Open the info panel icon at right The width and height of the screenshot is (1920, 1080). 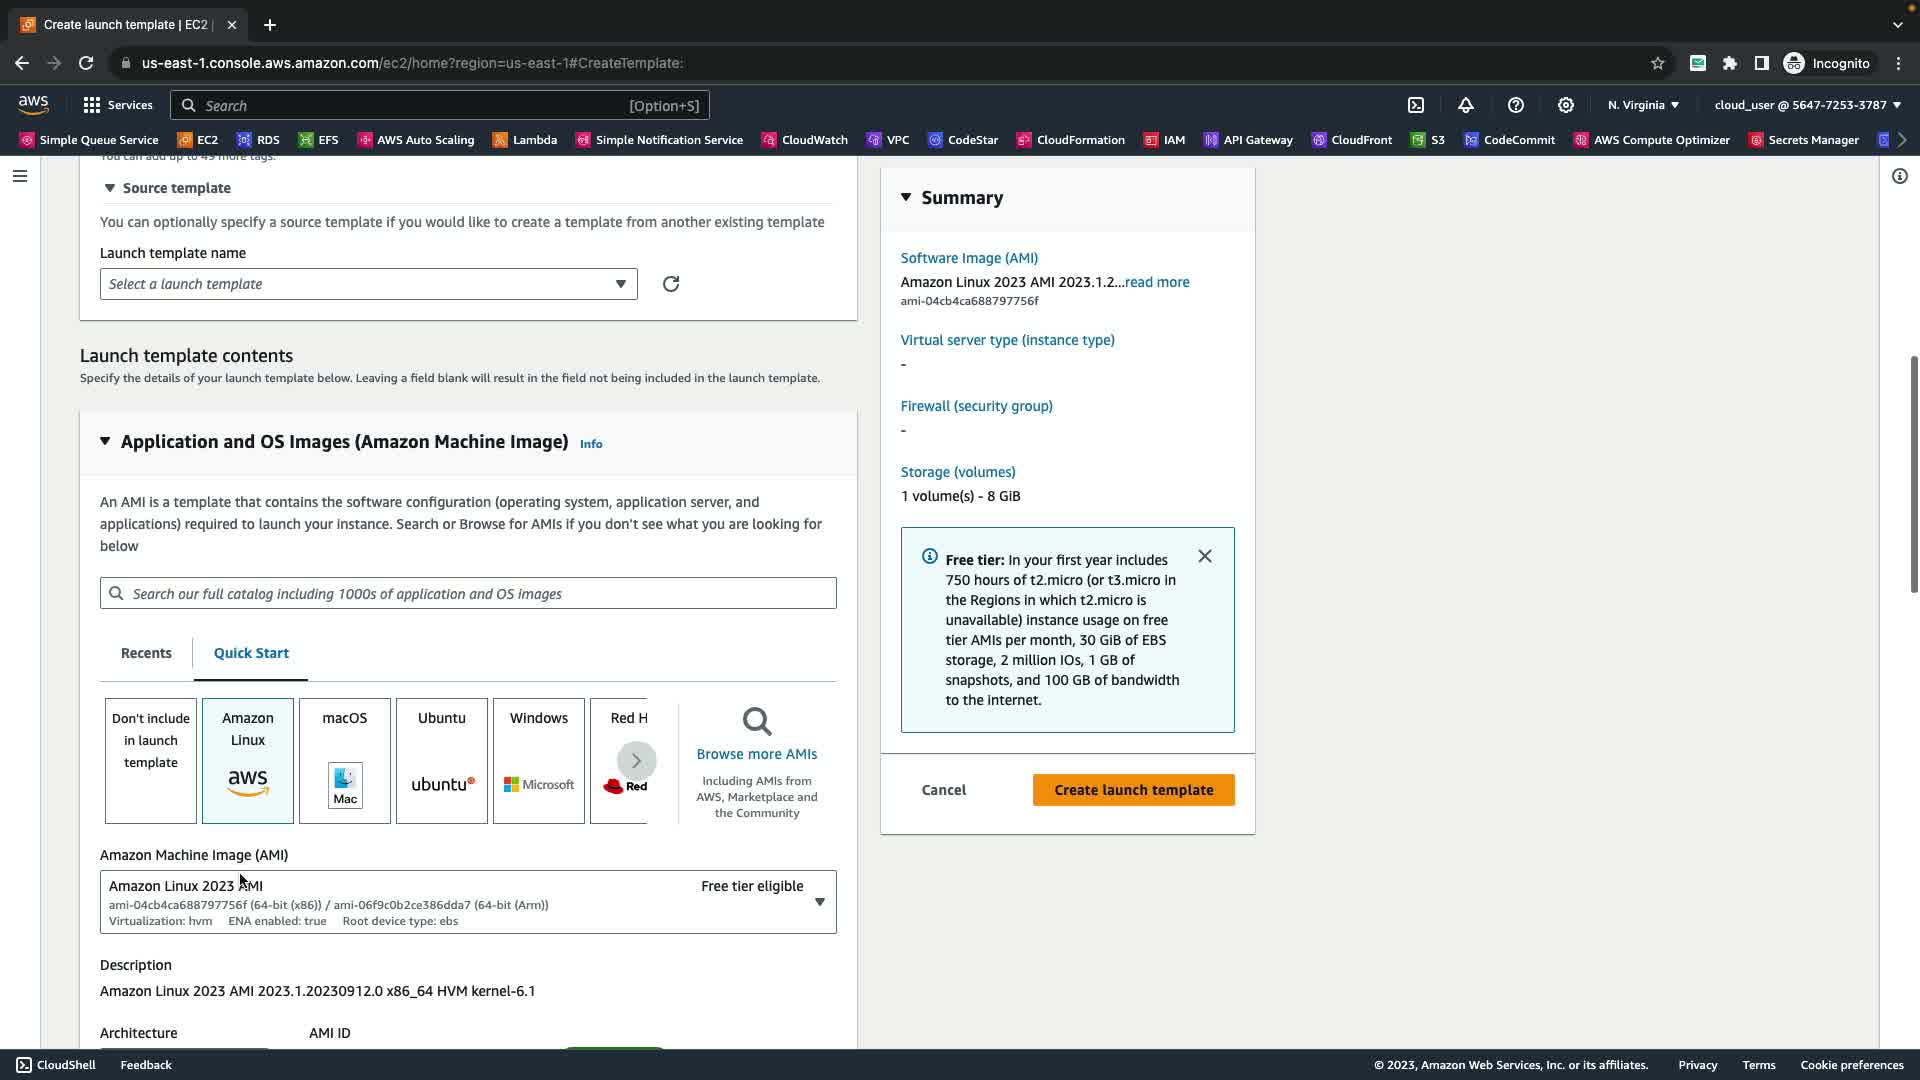(1900, 177)
